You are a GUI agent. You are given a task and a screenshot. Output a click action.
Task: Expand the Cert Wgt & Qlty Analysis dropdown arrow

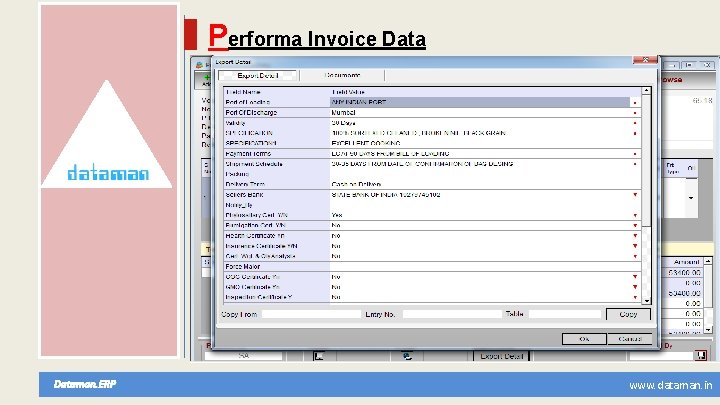point(635,256)
